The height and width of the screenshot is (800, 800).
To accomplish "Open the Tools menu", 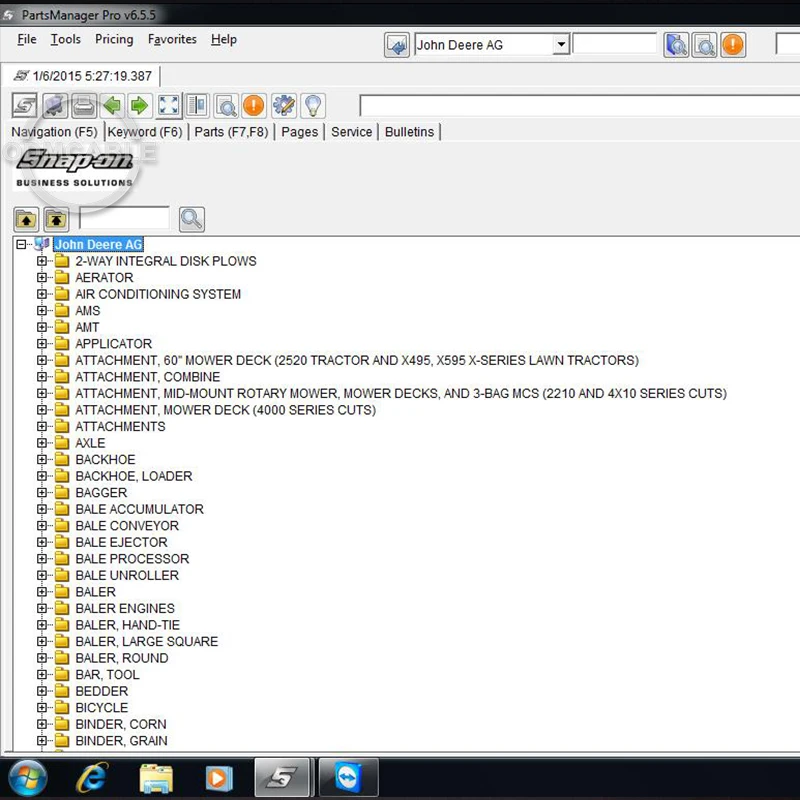I will [x=66, y=39].
